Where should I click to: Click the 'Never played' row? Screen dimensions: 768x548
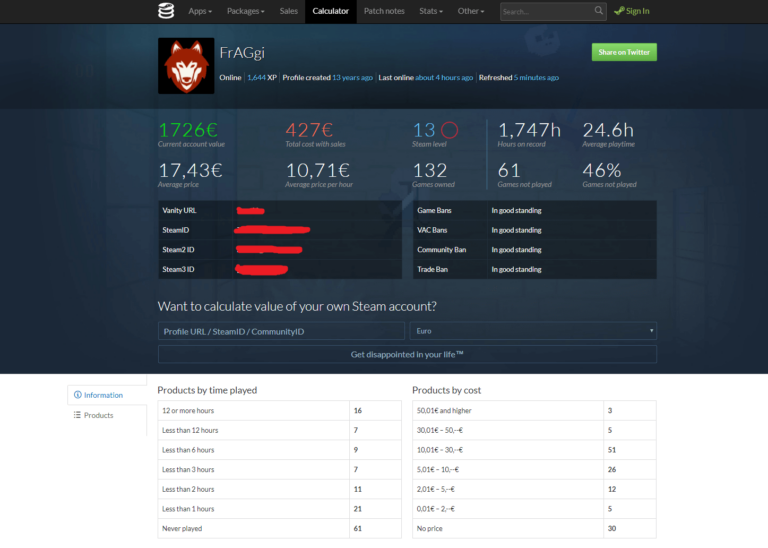pos(279,528)
